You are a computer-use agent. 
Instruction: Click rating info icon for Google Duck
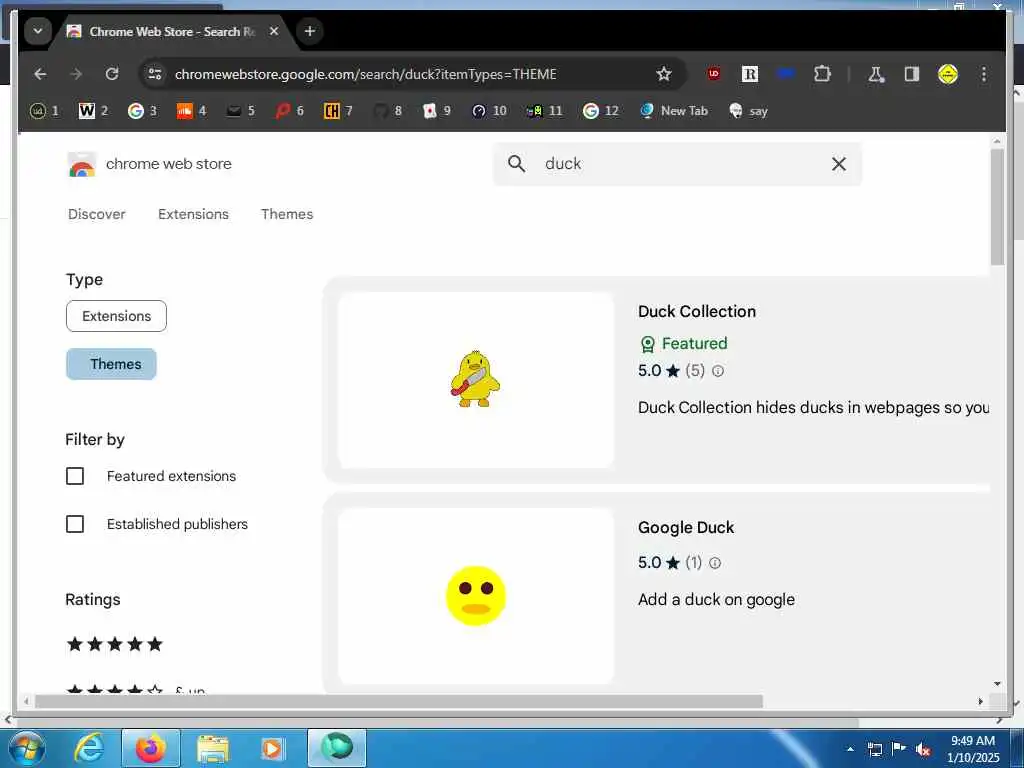715,563
